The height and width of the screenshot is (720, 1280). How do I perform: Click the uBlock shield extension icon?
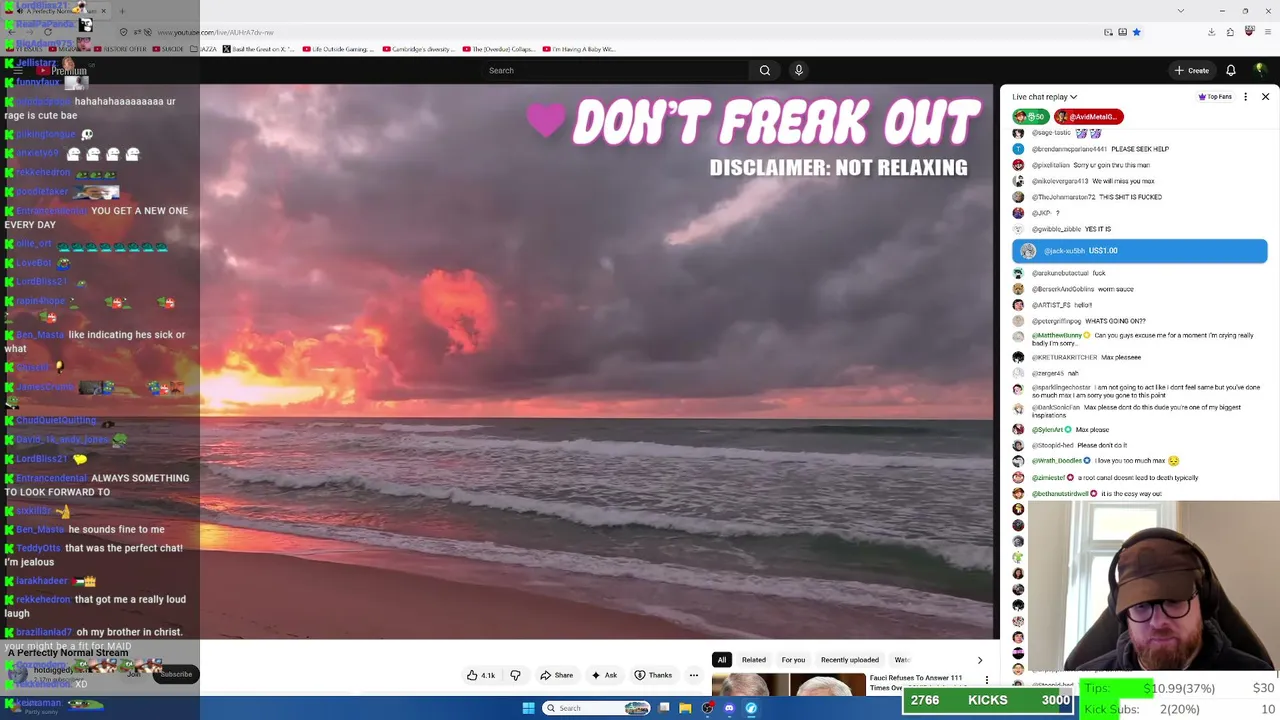[x=1250, y=32]
